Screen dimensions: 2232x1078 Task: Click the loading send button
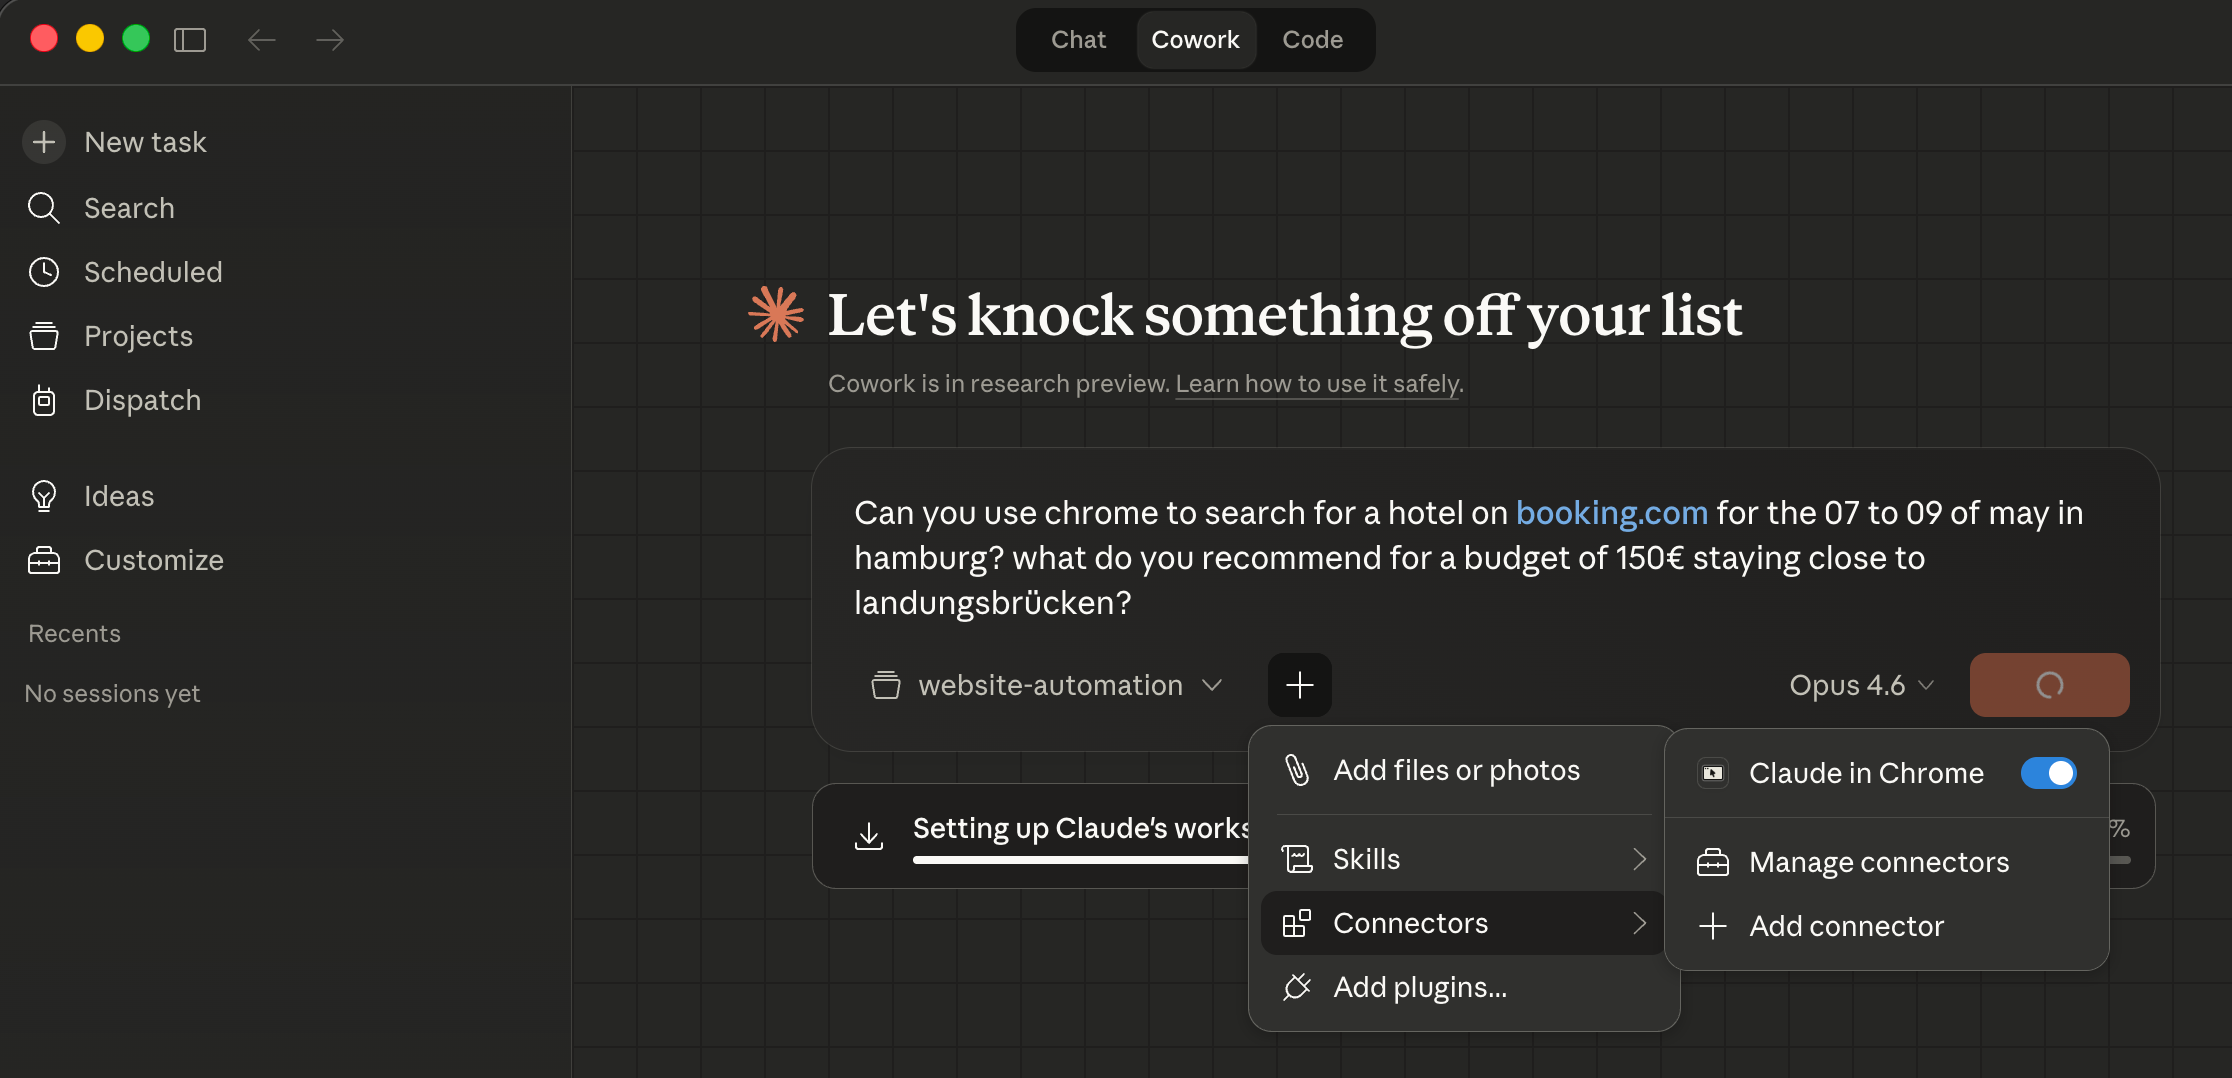point(2050,685)
